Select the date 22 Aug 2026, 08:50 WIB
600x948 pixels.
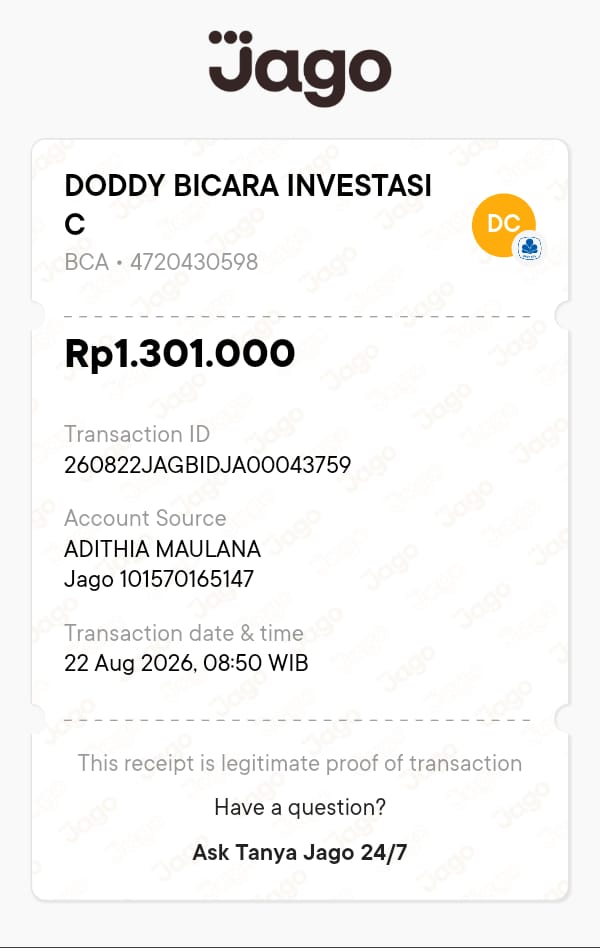click(x=186, y=663)
